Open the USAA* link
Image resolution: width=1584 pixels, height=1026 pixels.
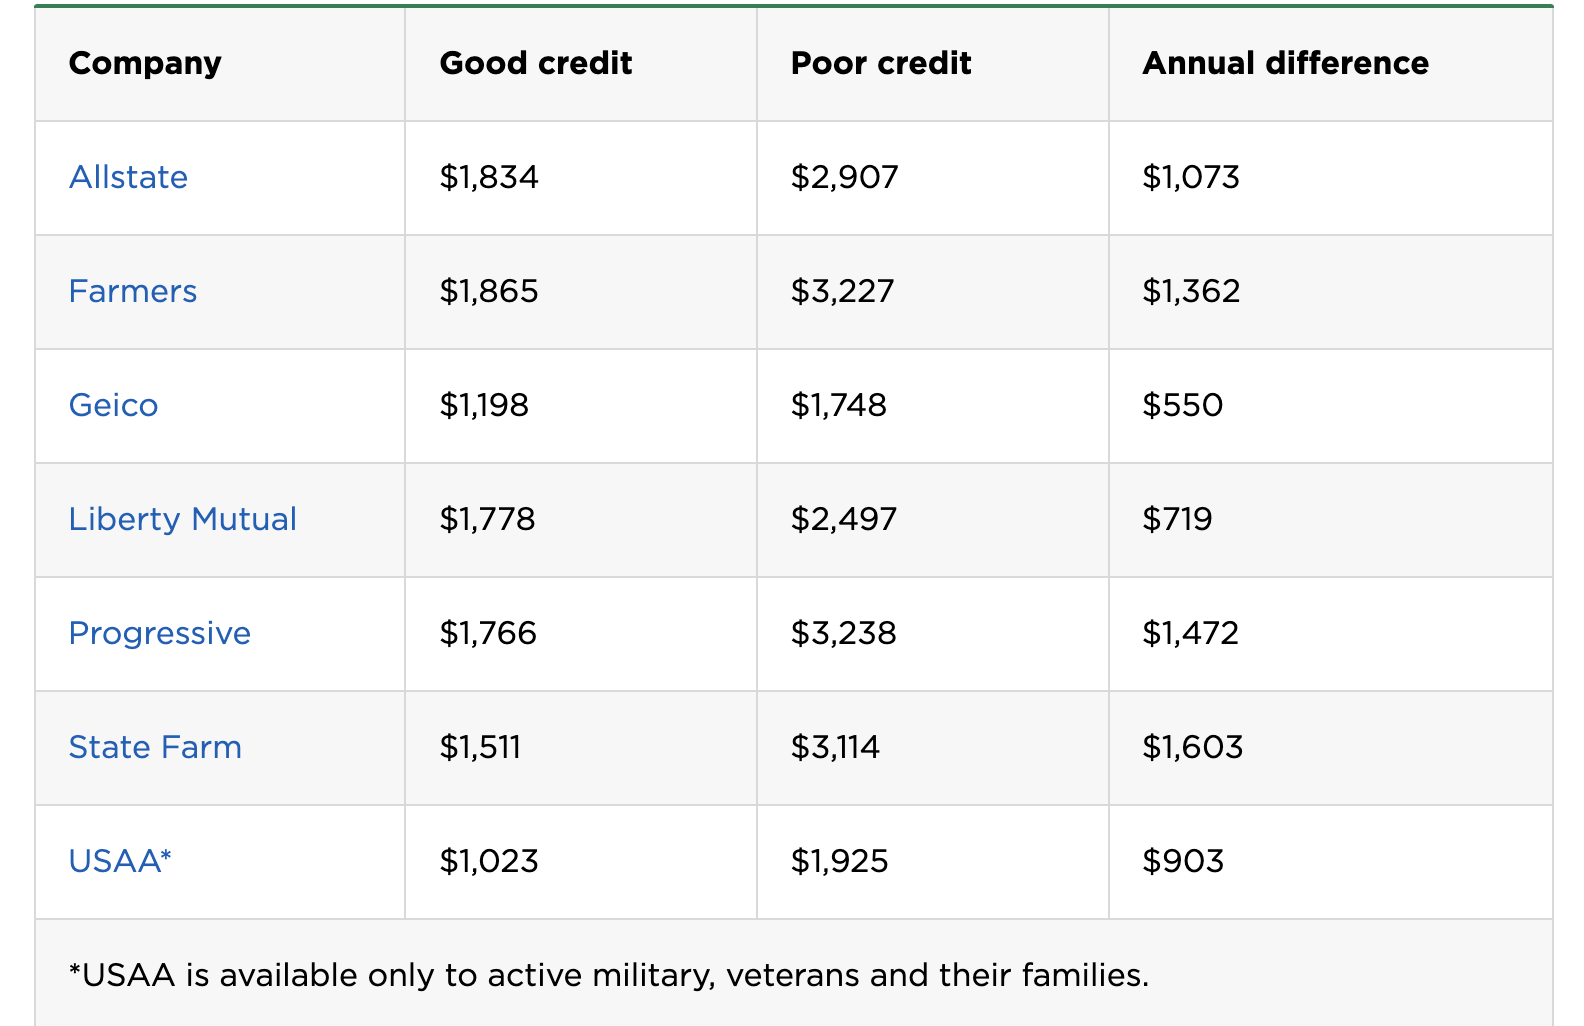[x=120, y=861]
